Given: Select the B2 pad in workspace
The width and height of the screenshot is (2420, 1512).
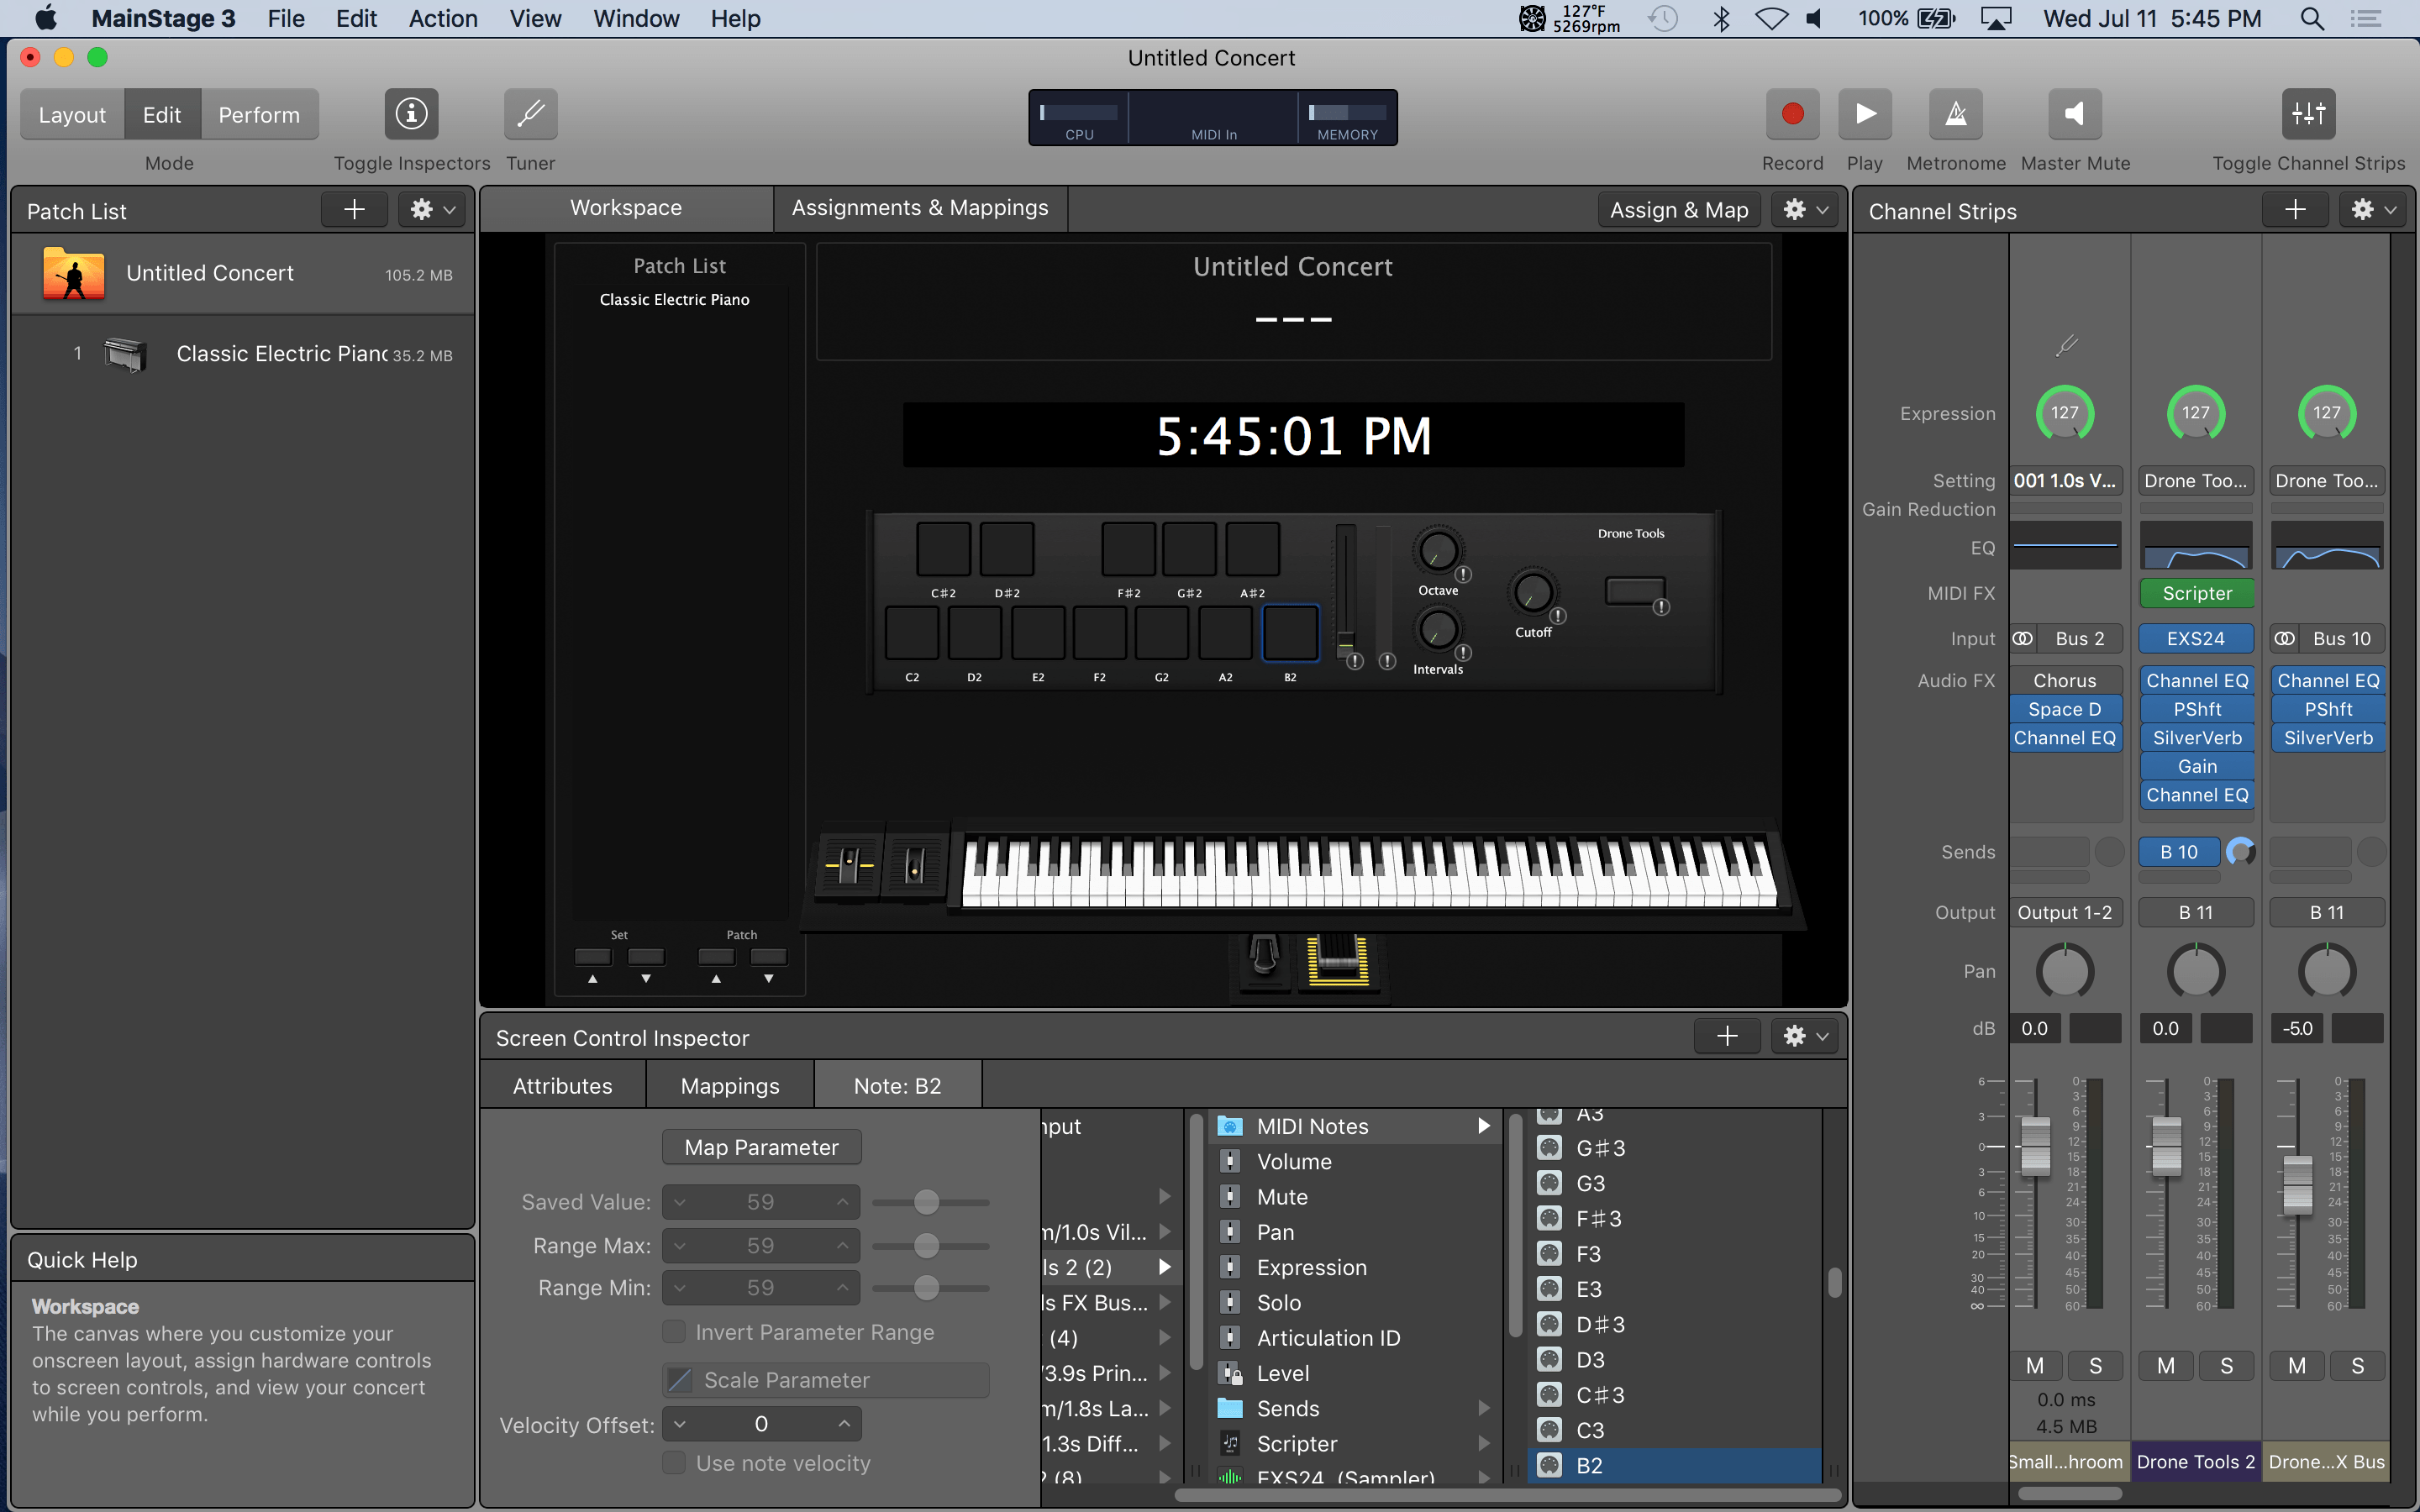Looking at the screenshot, I should point(1290,633).
